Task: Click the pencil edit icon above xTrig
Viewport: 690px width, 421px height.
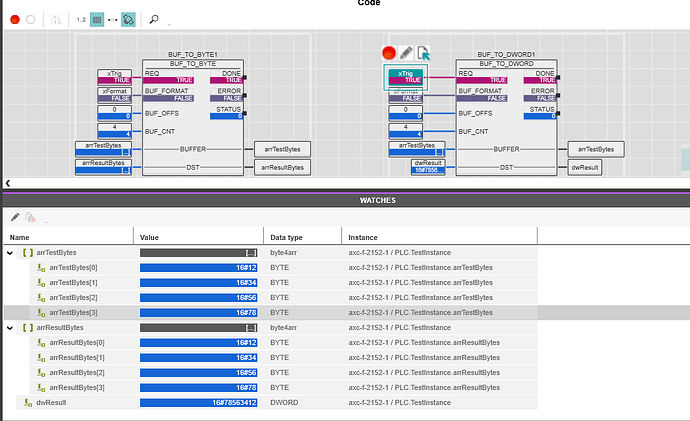Action: [406, 52]
